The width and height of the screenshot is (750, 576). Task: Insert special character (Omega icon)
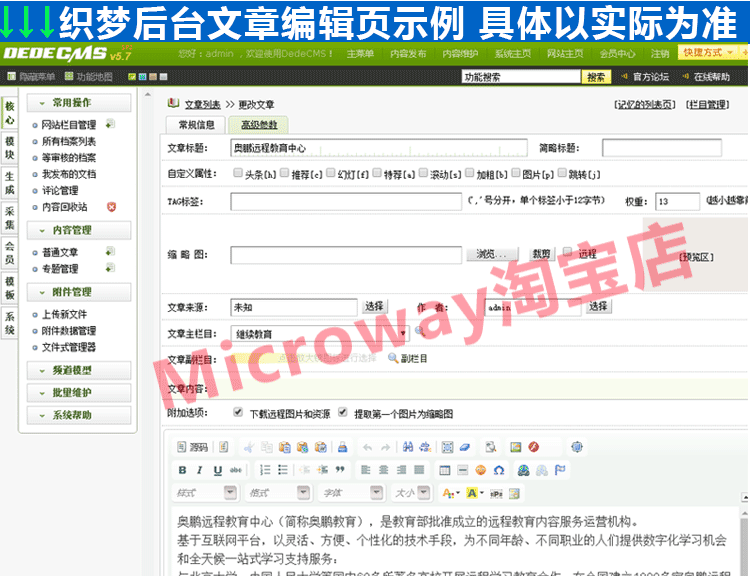(x=499, y=470)
